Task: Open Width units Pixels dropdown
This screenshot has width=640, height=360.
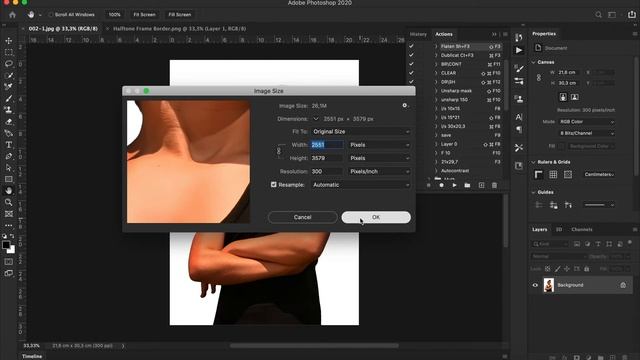Action: (379, 145)
